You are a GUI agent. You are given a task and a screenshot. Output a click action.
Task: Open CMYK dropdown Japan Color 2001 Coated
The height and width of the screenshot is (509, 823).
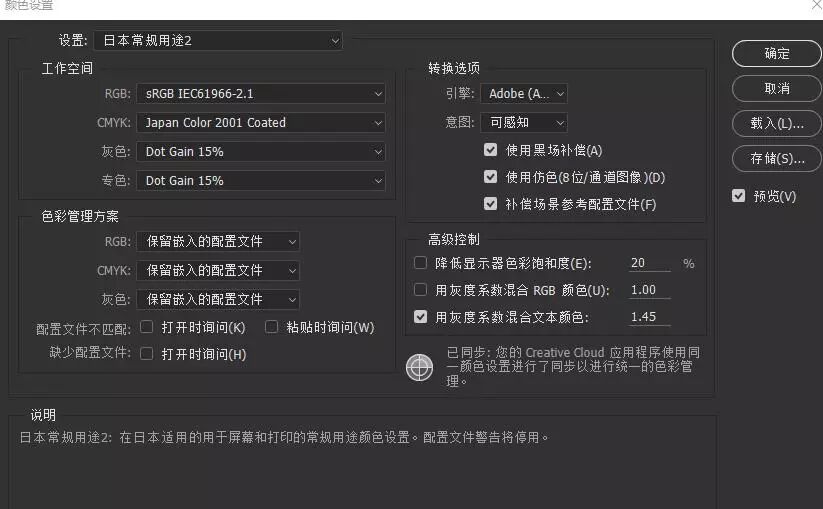[x=261, y=122]
